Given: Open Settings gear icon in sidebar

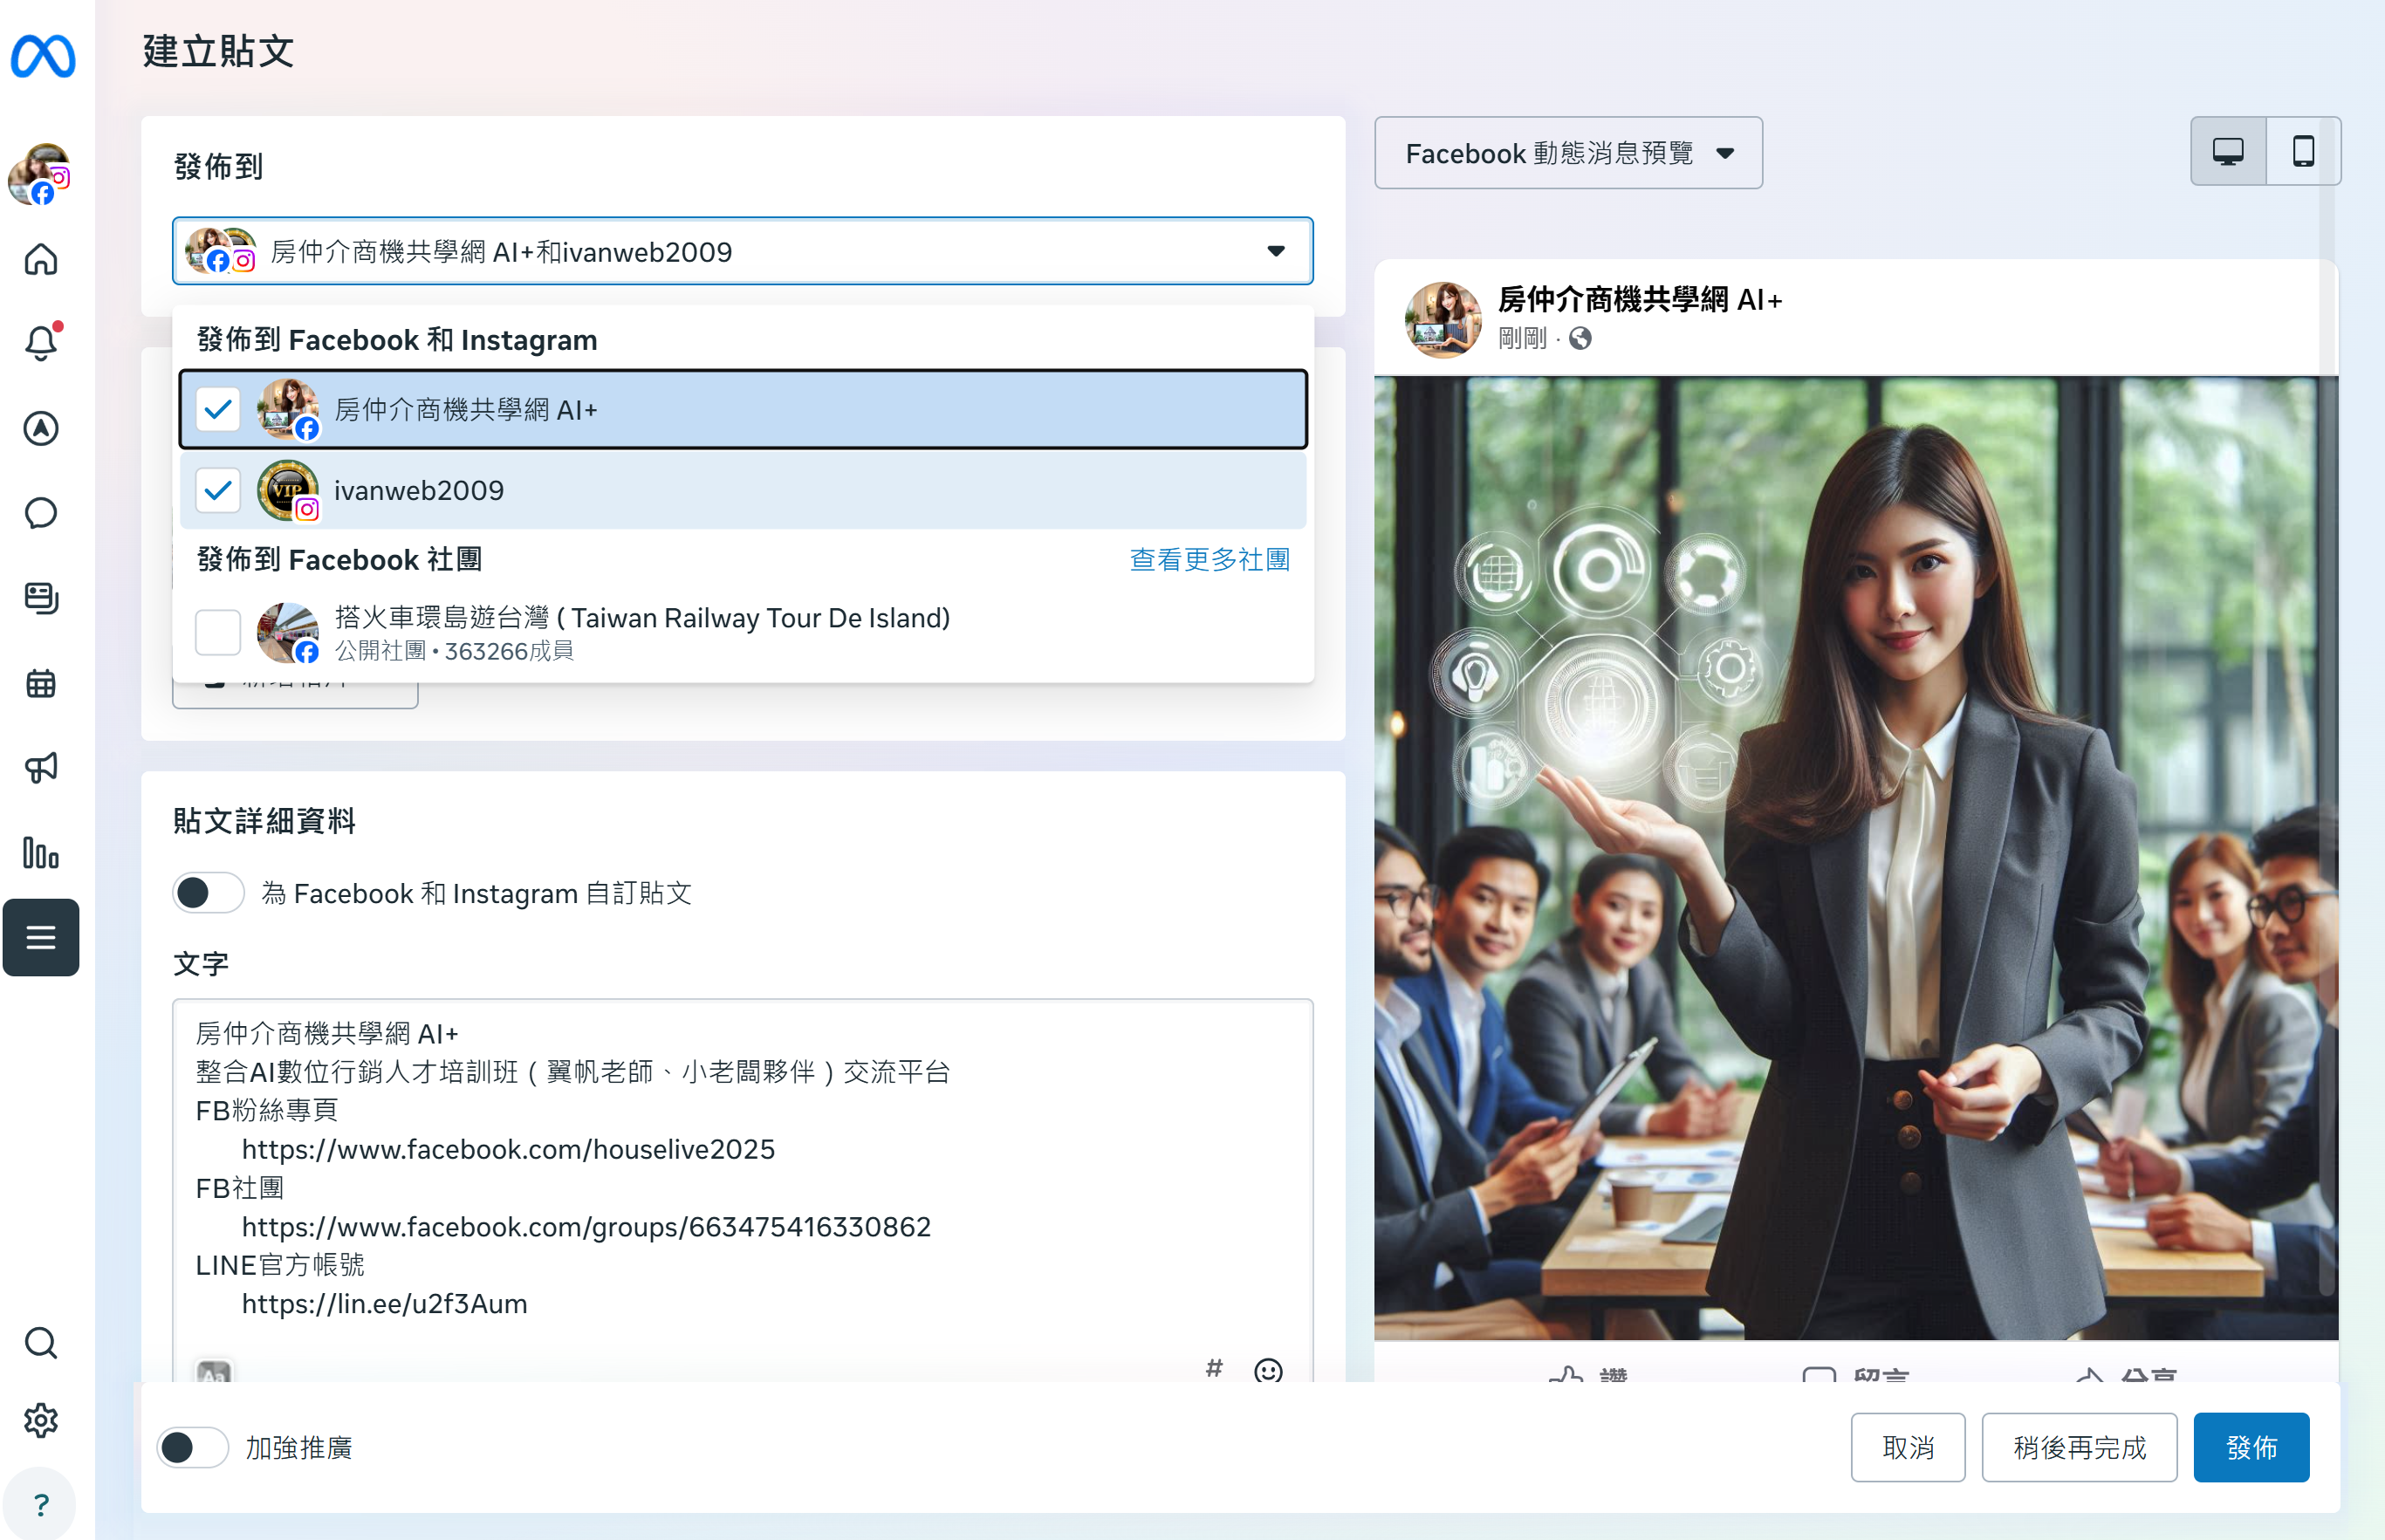Looking at the screenshot, I should tap(41, 1420).
